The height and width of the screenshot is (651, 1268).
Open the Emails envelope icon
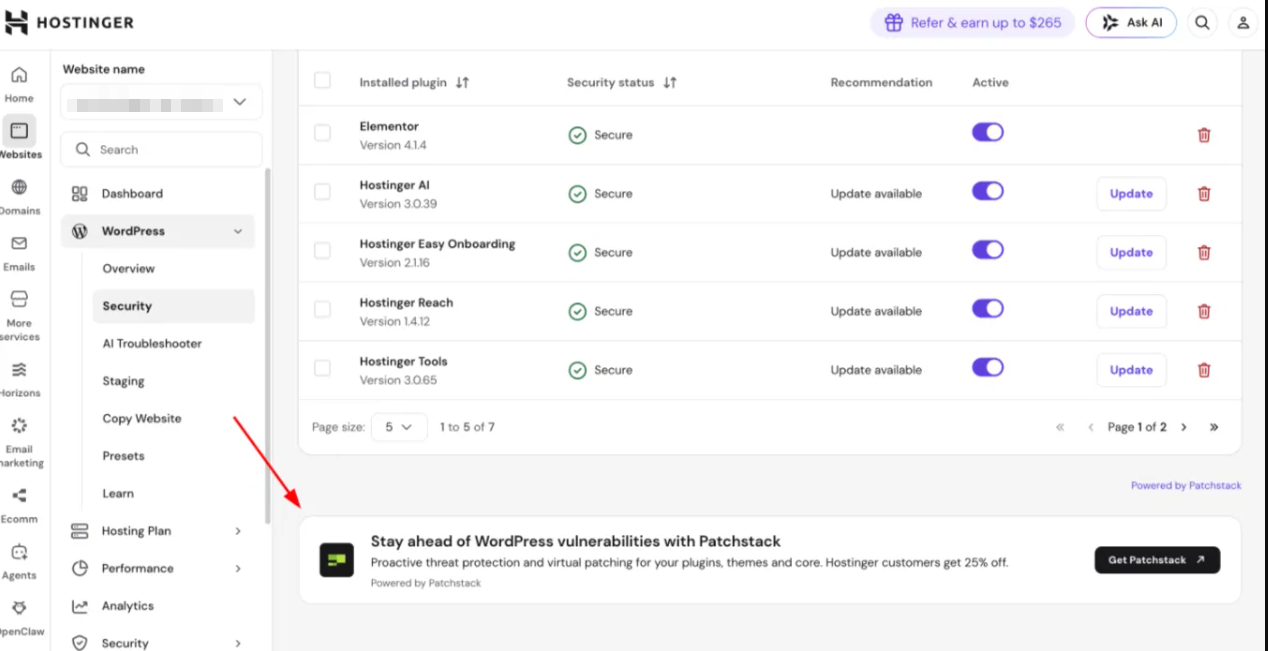[19, 244]
